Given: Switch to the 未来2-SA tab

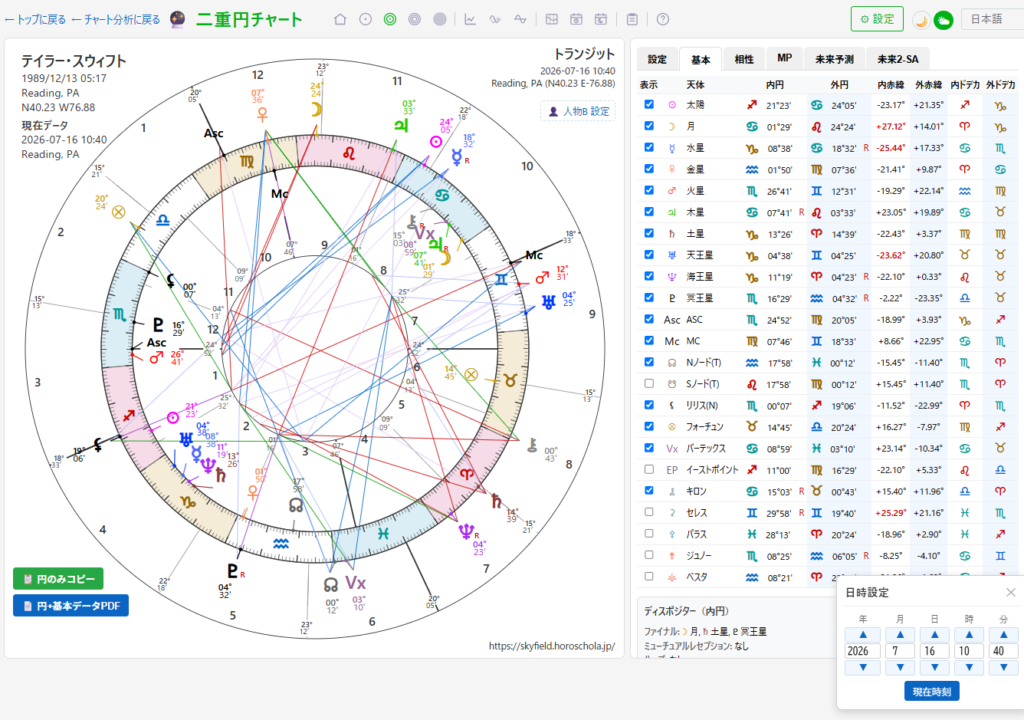Looking at the screenshot, I should (x=897, y=59).
